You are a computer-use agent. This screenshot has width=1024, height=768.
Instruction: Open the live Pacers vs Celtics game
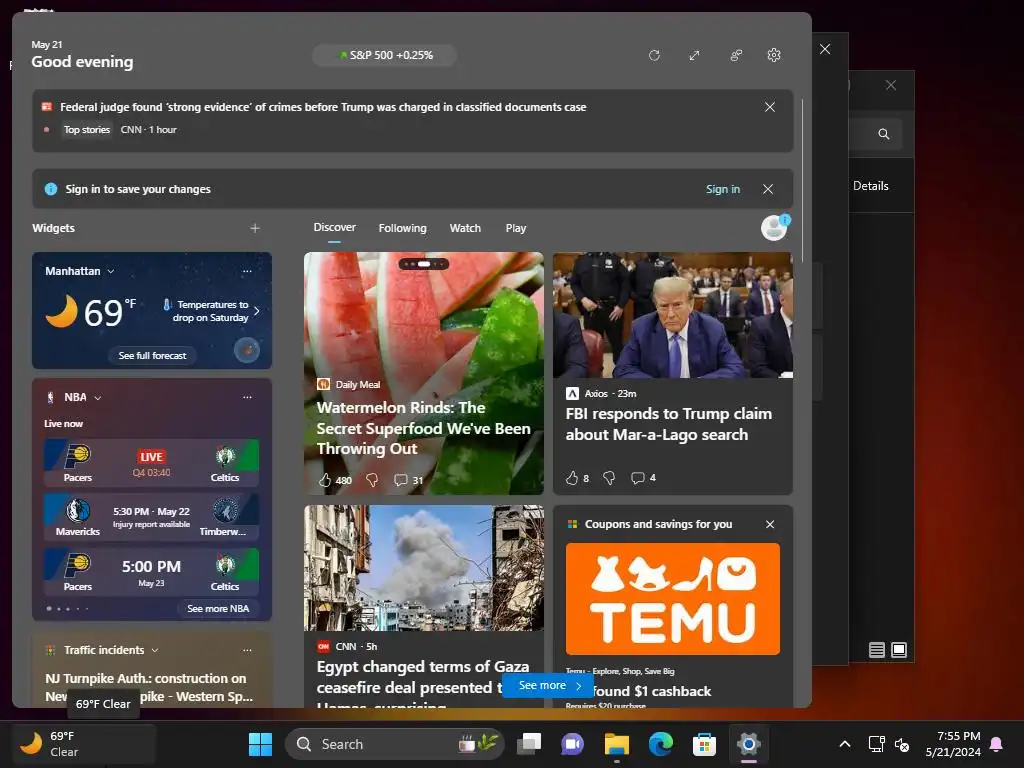(152, 462)
